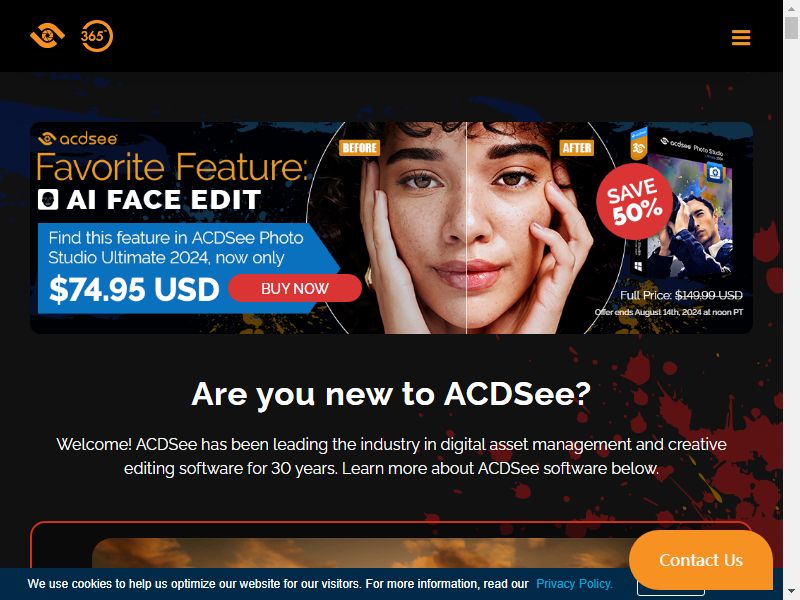This screenshot has height=600, width=800.
Task: Open the orange hamburger navigation menu
Action: click(741, 37)
